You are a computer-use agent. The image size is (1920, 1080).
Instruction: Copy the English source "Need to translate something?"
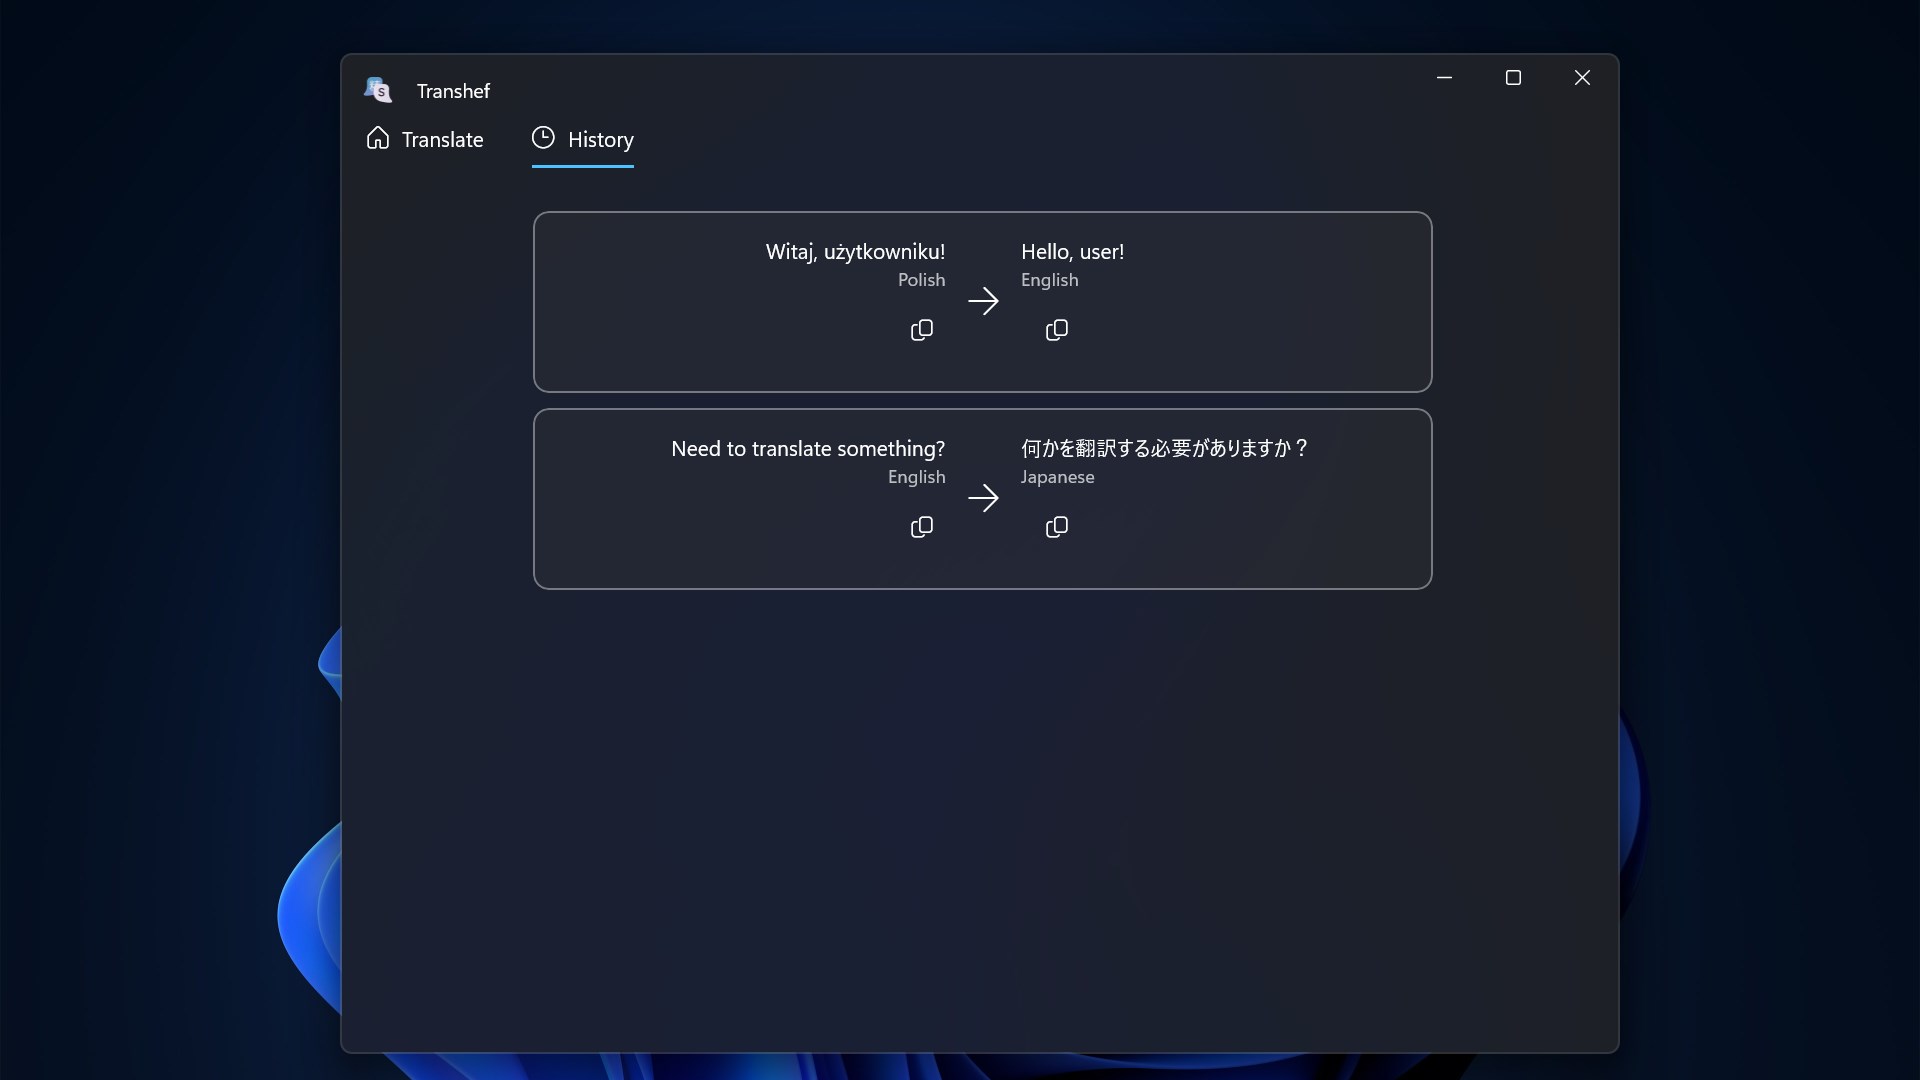pyautogui.click(x=921, y=527)
